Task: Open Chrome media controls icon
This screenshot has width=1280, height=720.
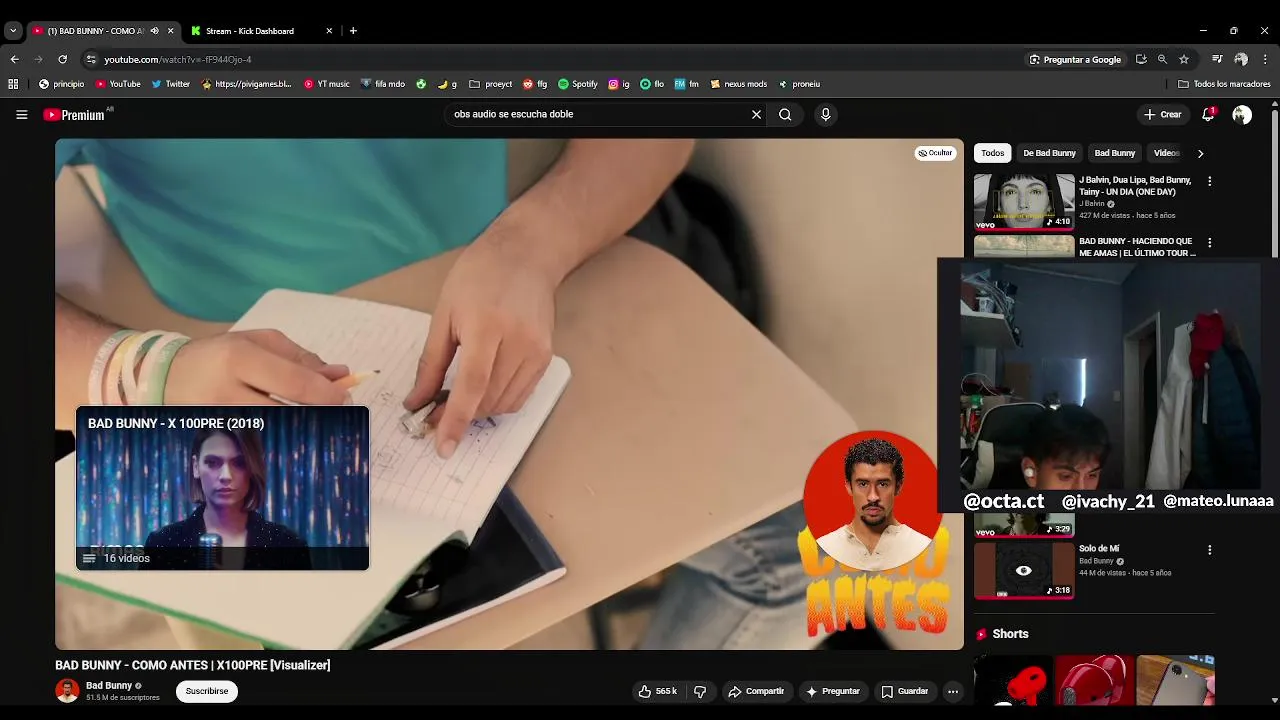Action: pyautogui.click(x=1217, y=59)
